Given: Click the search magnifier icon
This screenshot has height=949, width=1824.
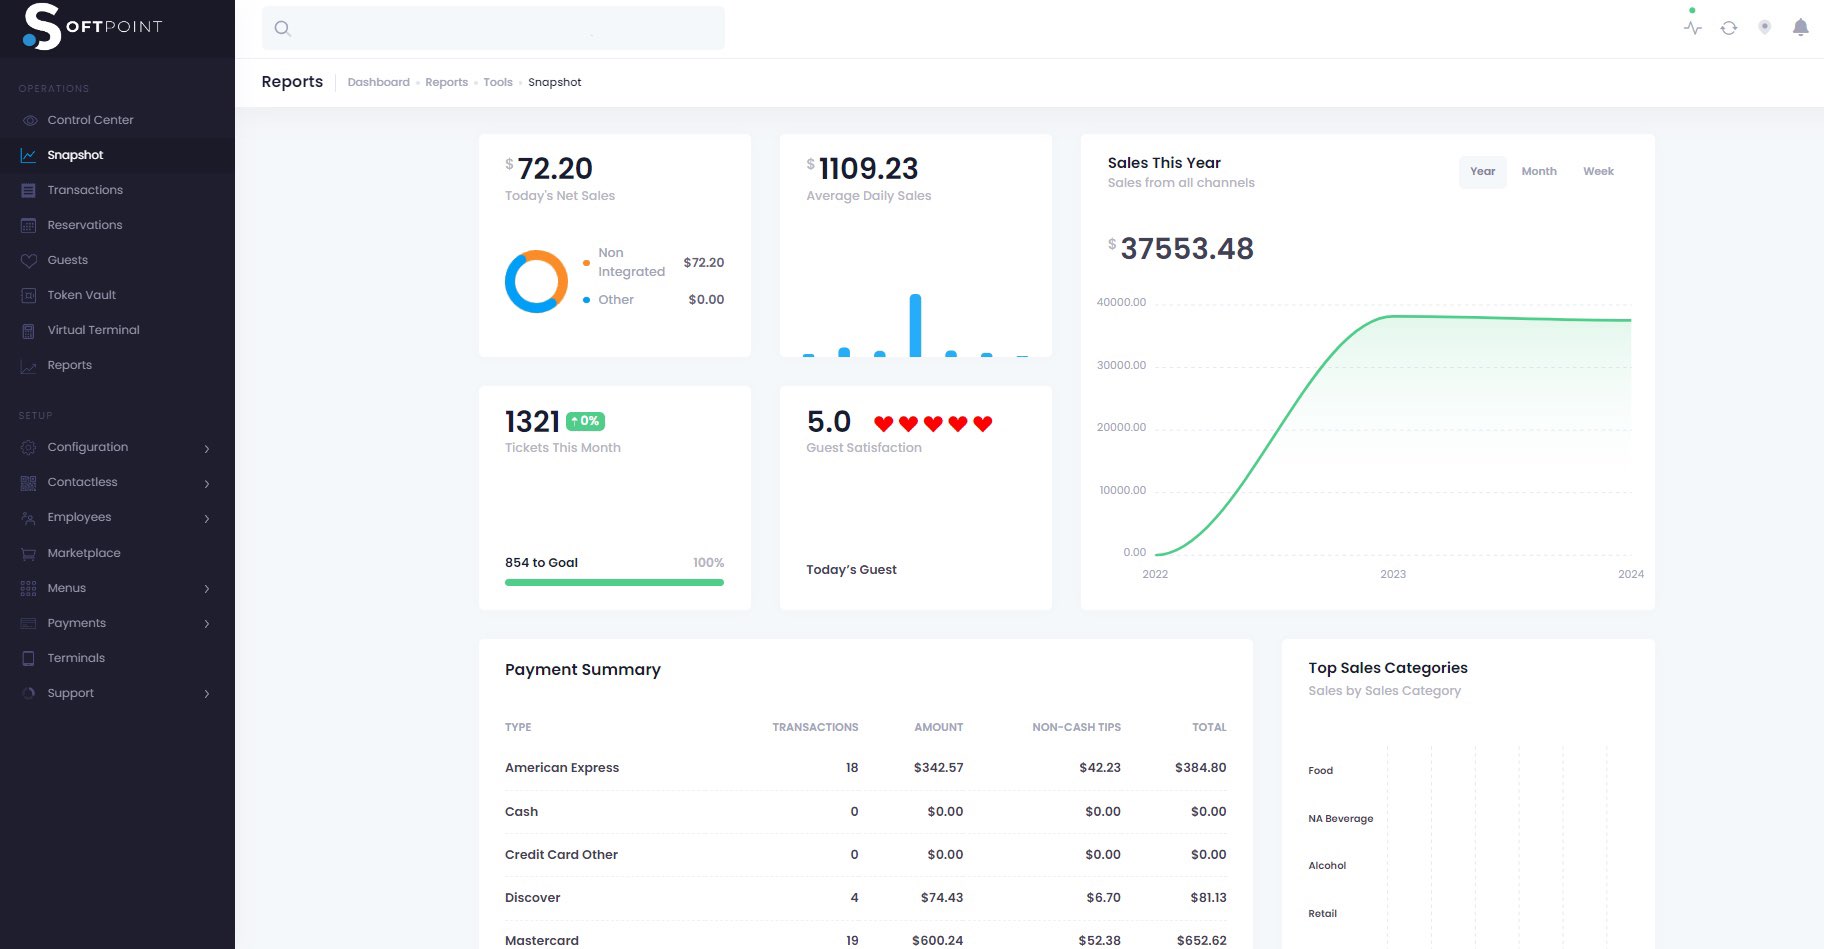Looking at the screenshot, I should (x=283, y=28).
